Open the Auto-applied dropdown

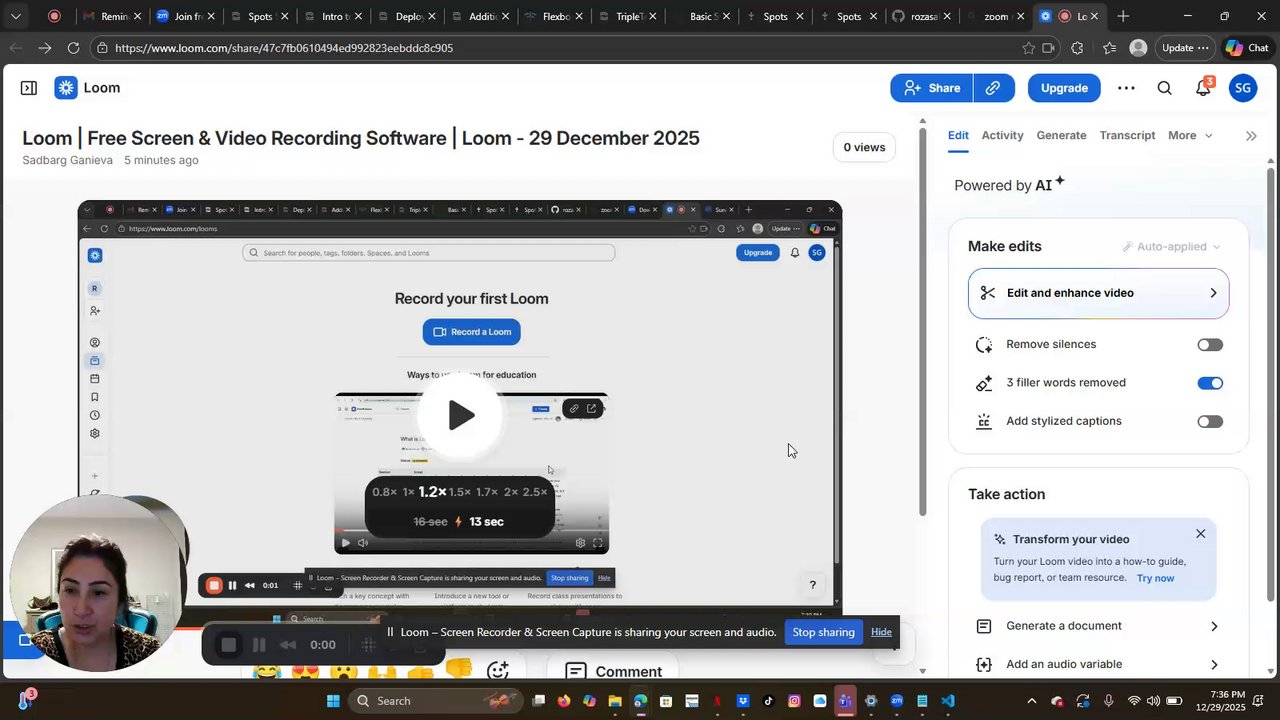[x=1171, y=247]
